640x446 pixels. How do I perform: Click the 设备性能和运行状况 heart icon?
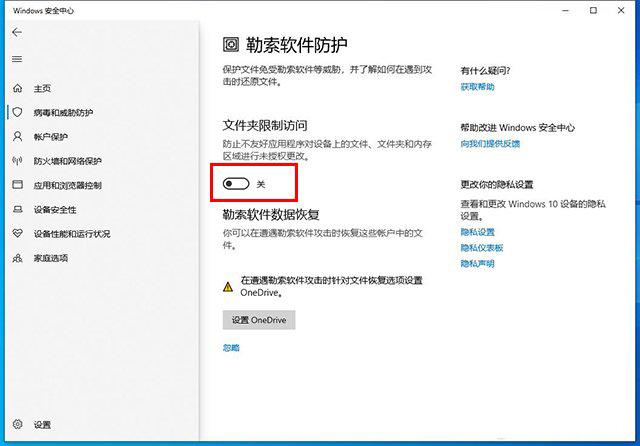[x=17, y=234]
